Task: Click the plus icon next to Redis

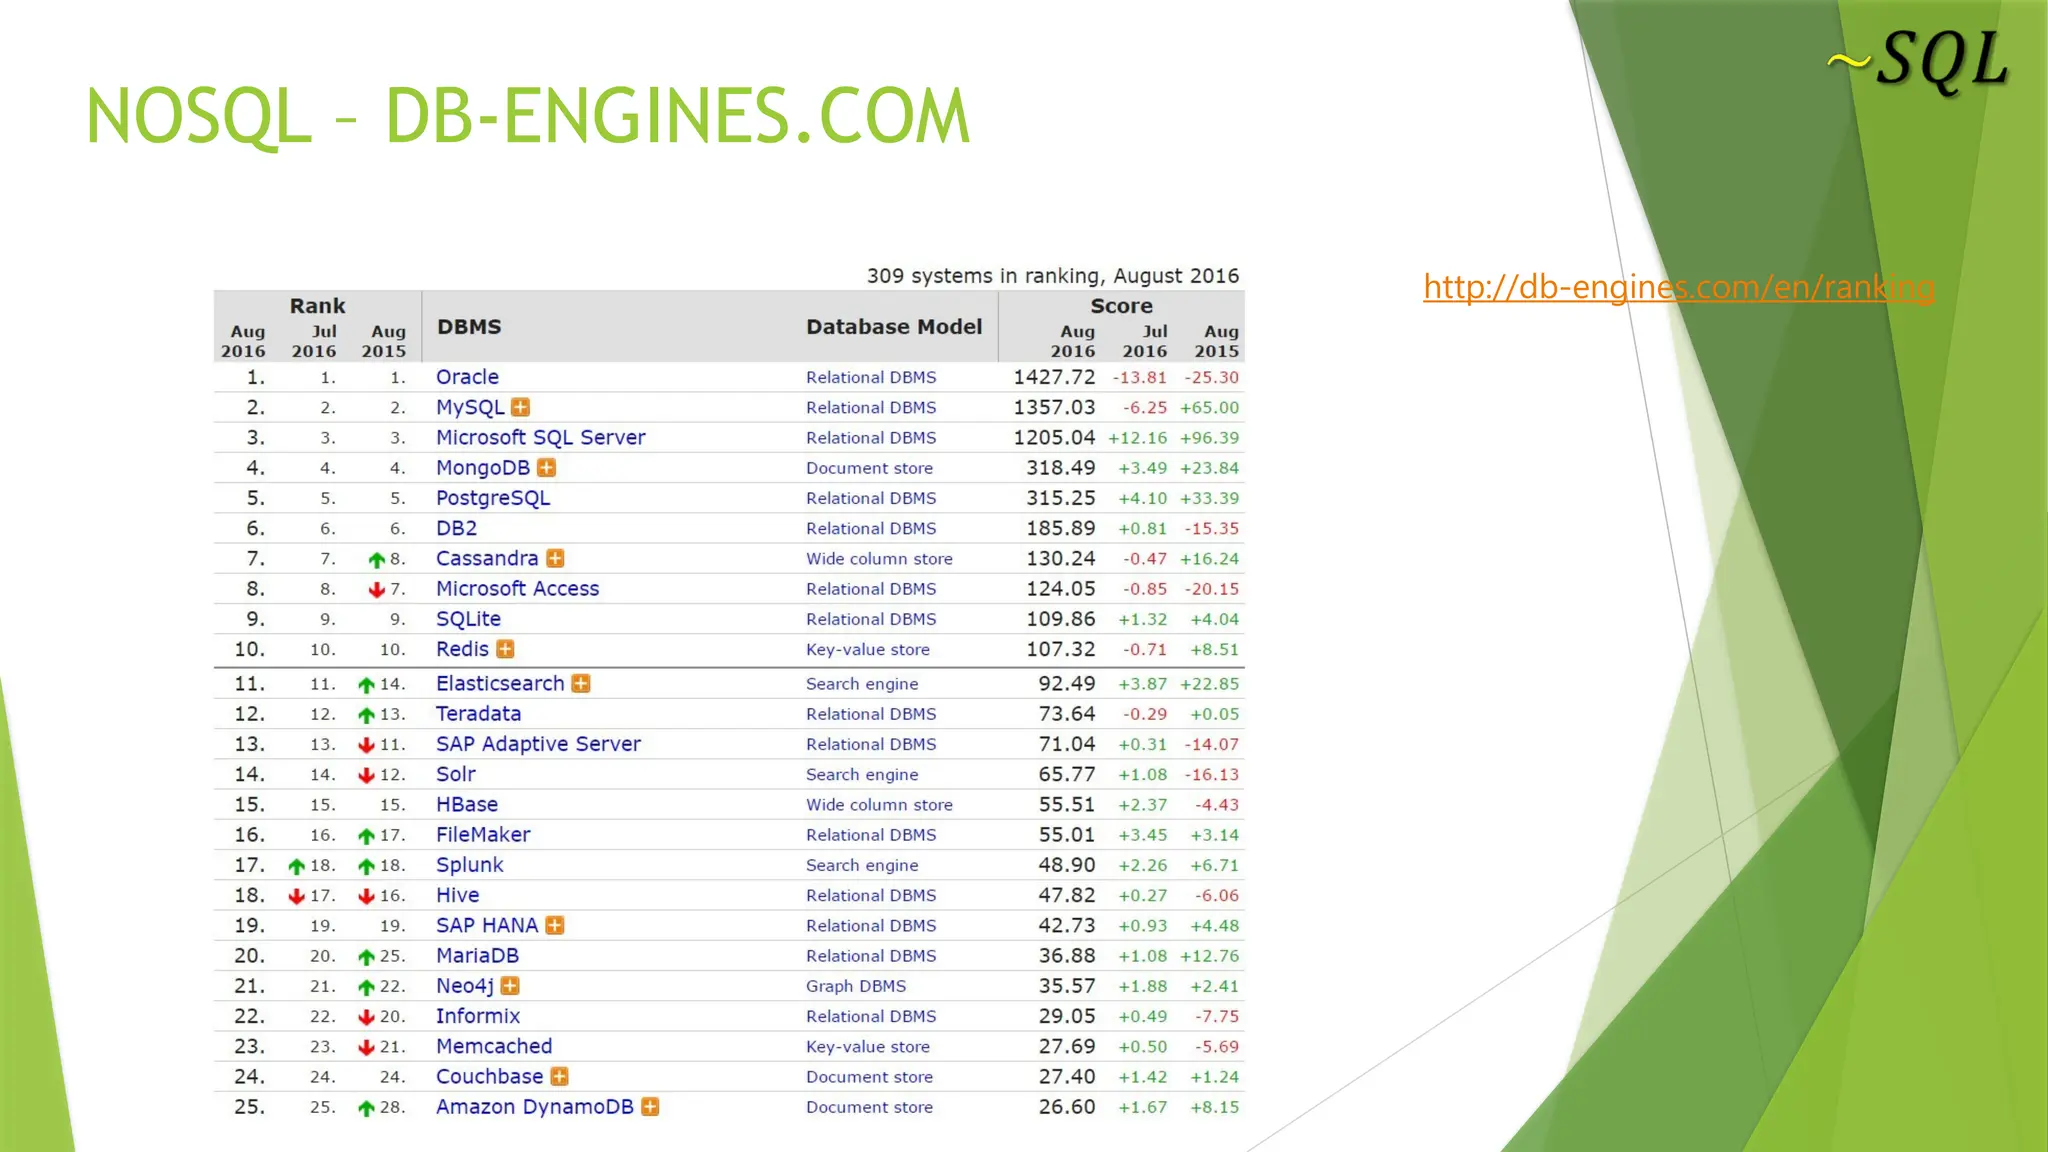Action: click(x=505, y=649)
